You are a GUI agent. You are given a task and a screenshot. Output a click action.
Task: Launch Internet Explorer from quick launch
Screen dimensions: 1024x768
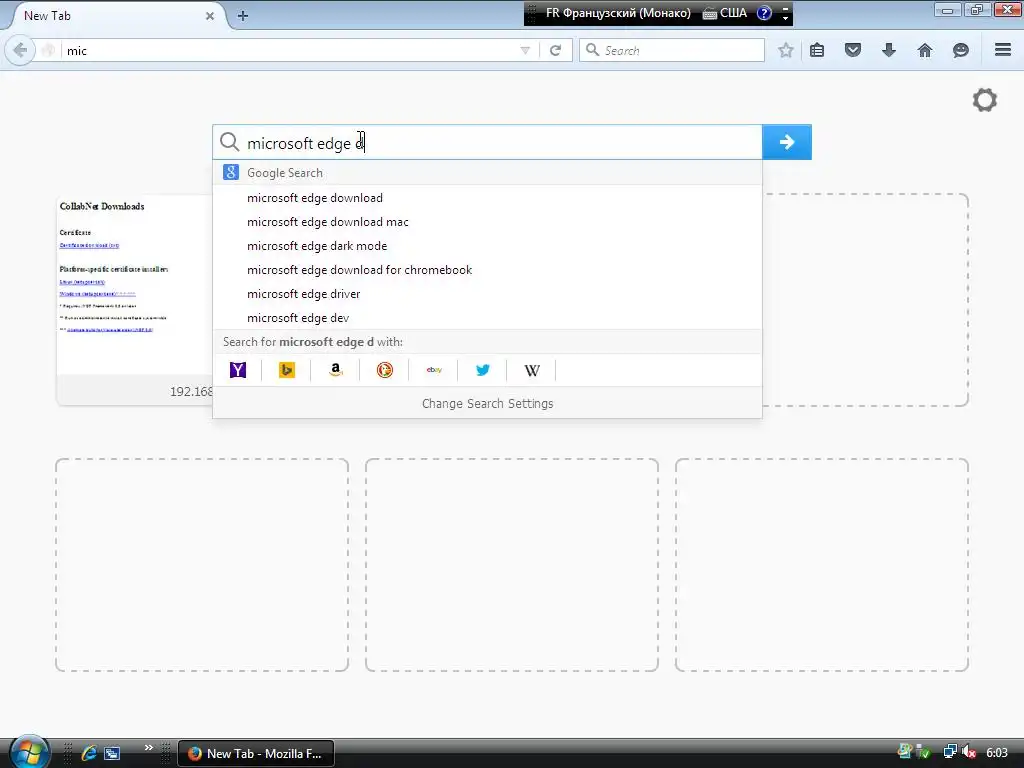tap(89, 753)
